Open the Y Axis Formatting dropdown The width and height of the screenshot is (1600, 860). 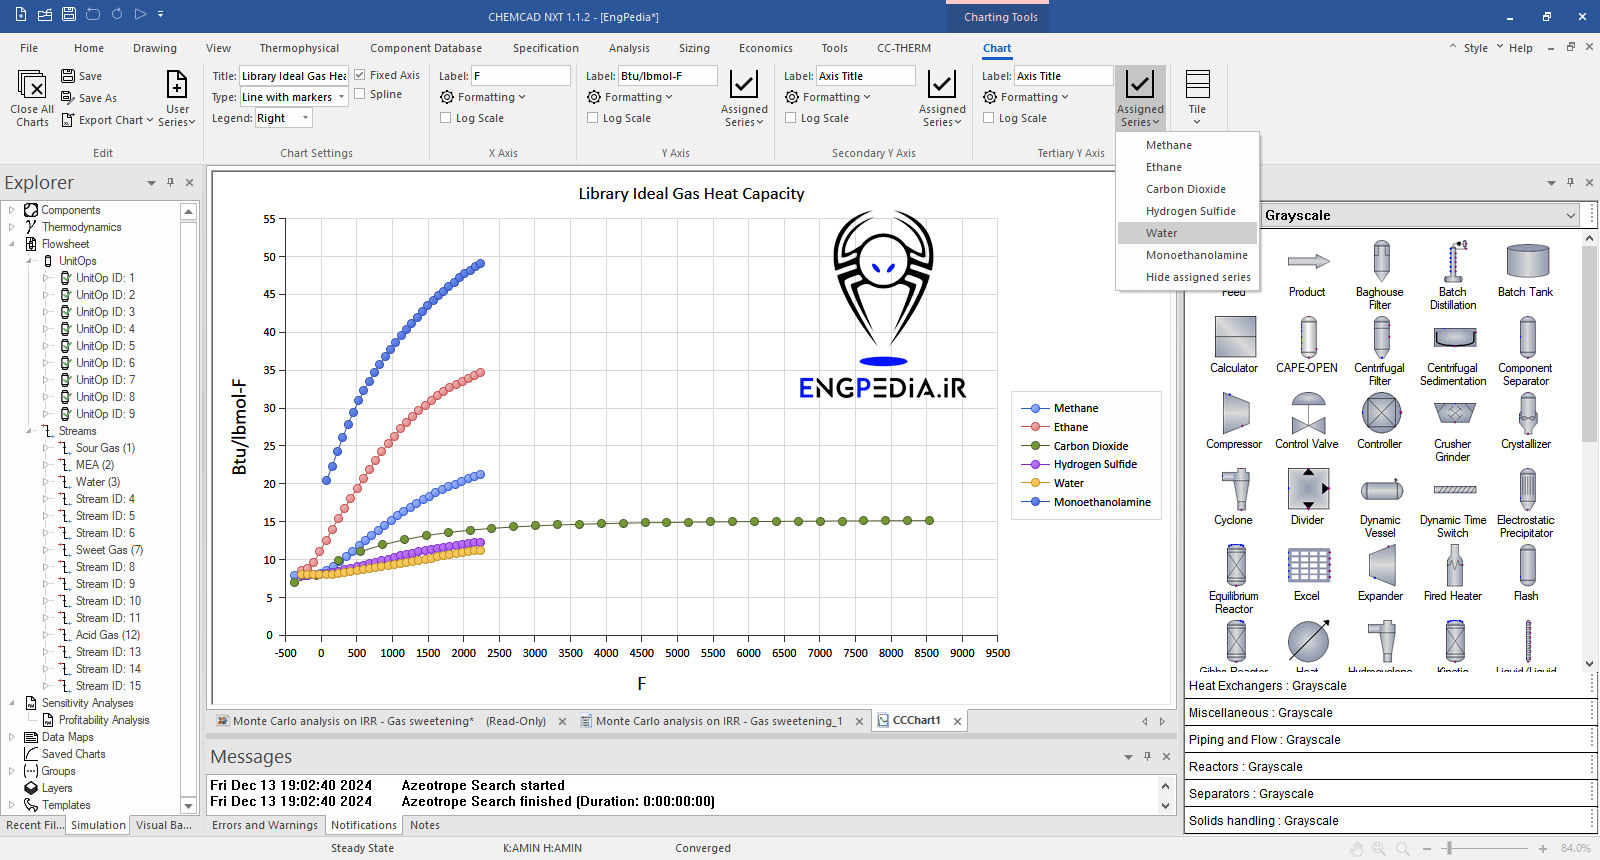[630, 97]
